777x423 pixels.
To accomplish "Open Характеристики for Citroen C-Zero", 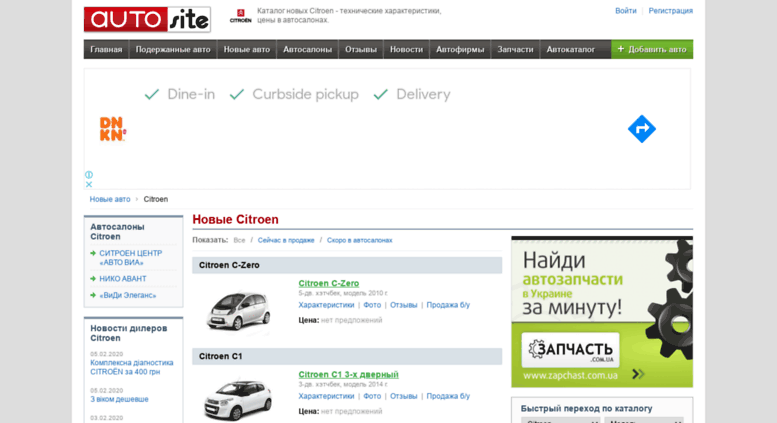I will click(x=326, y=305).
